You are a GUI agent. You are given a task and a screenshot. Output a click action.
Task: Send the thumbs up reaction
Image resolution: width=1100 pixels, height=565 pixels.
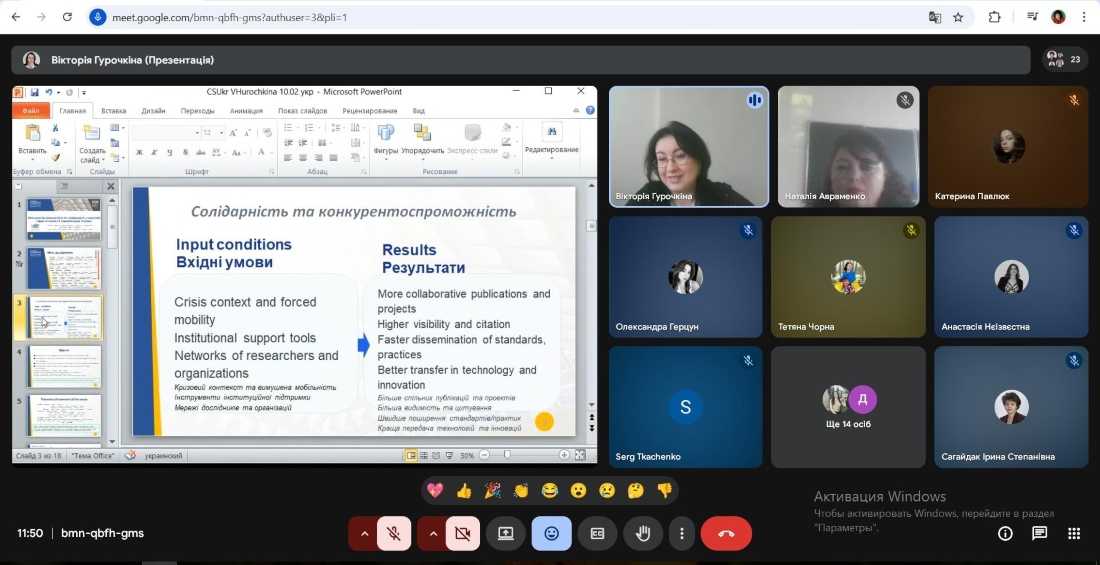463,490
